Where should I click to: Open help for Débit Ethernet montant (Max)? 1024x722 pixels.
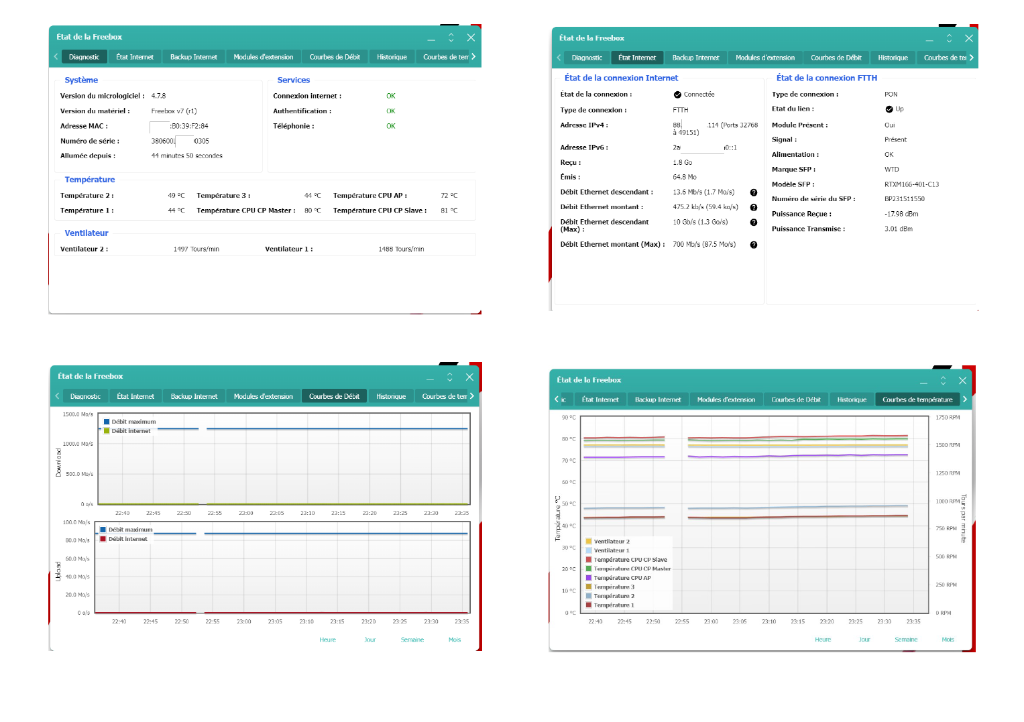tap(753, 245)
